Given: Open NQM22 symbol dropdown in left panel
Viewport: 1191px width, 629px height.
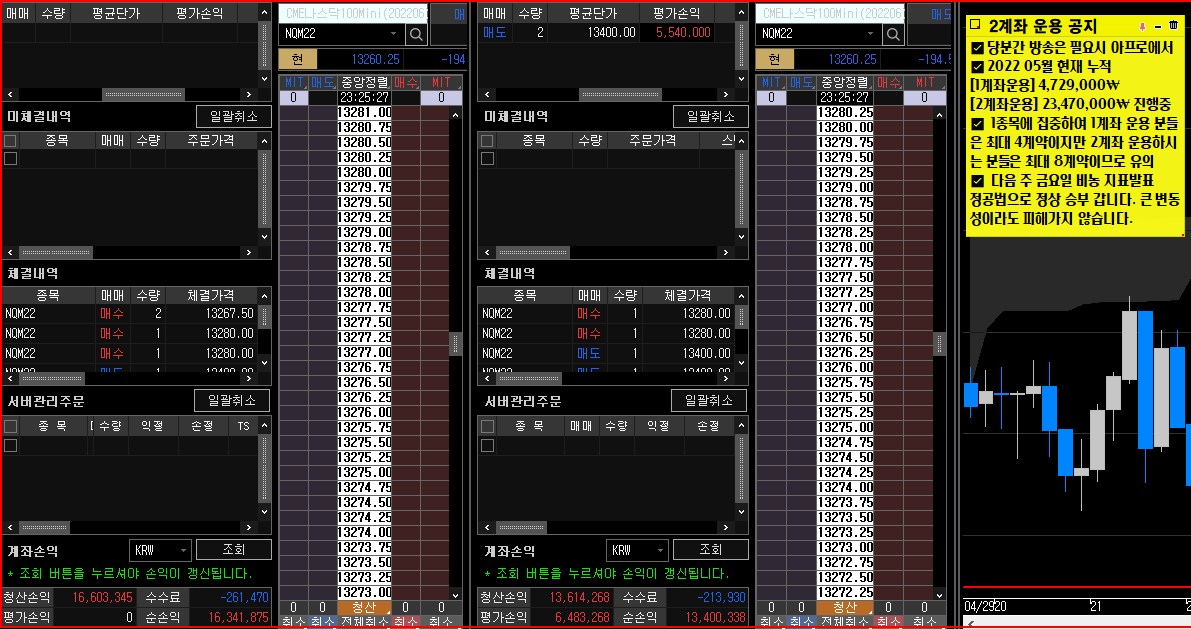Looking at the screenshot, I should [393, 34].
